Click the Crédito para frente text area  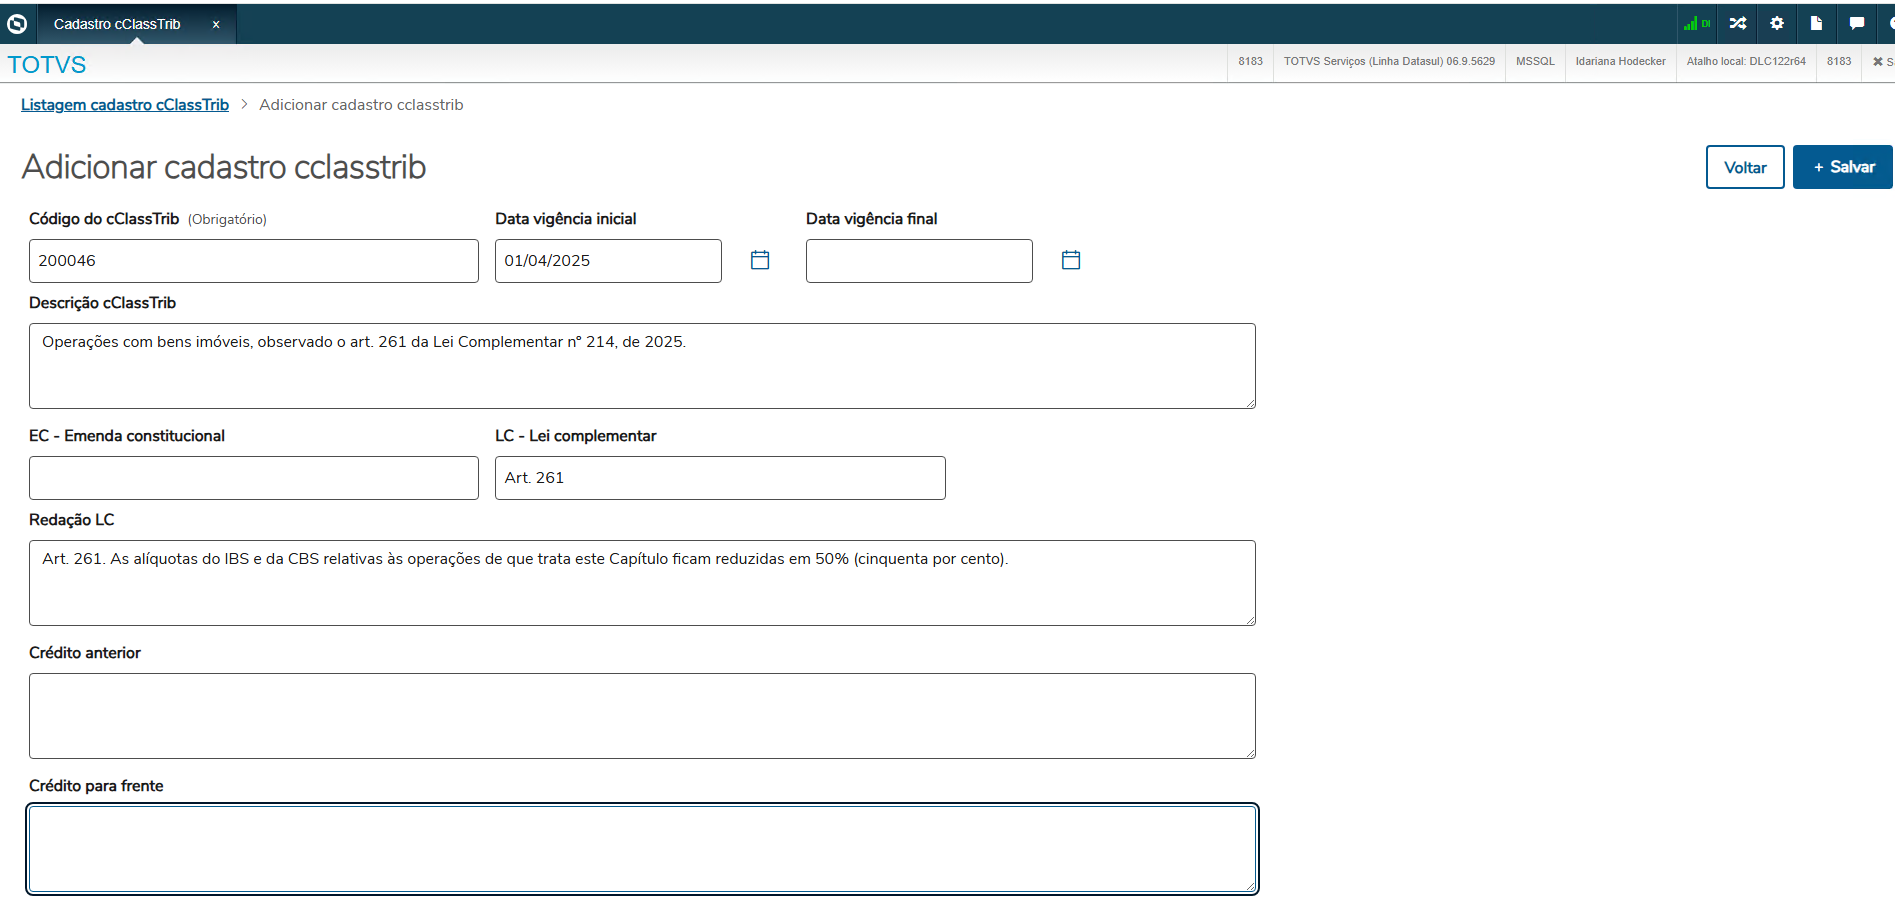(642, 849)
